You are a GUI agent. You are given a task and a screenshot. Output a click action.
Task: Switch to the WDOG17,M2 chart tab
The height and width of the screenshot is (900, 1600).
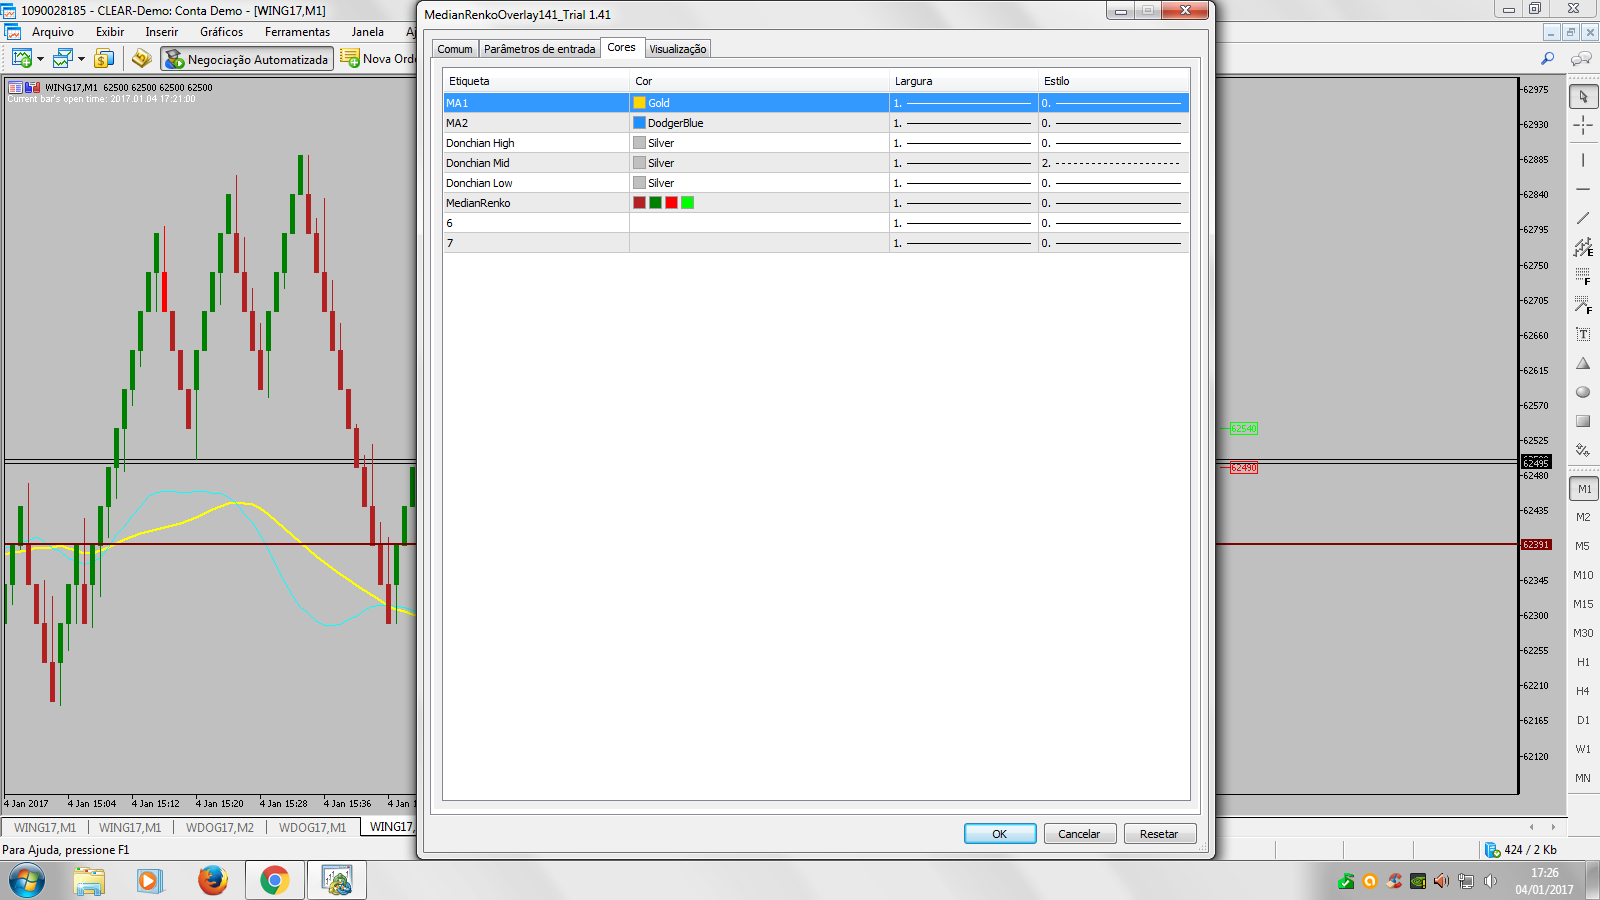coord(220,828)
